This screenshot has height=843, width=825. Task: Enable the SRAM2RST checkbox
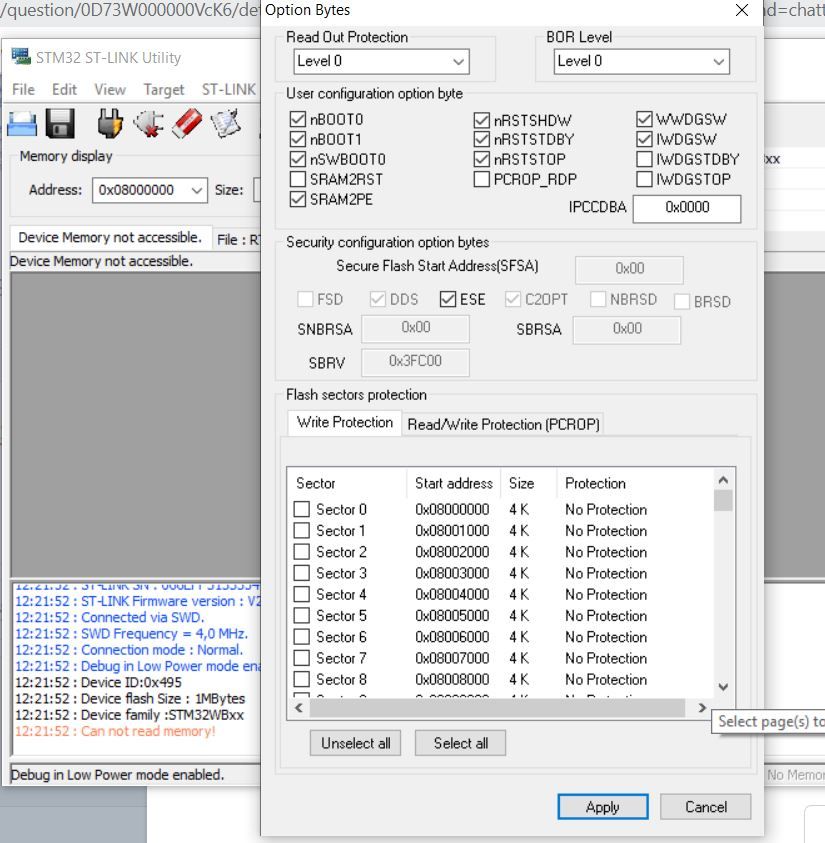point(297,179)
